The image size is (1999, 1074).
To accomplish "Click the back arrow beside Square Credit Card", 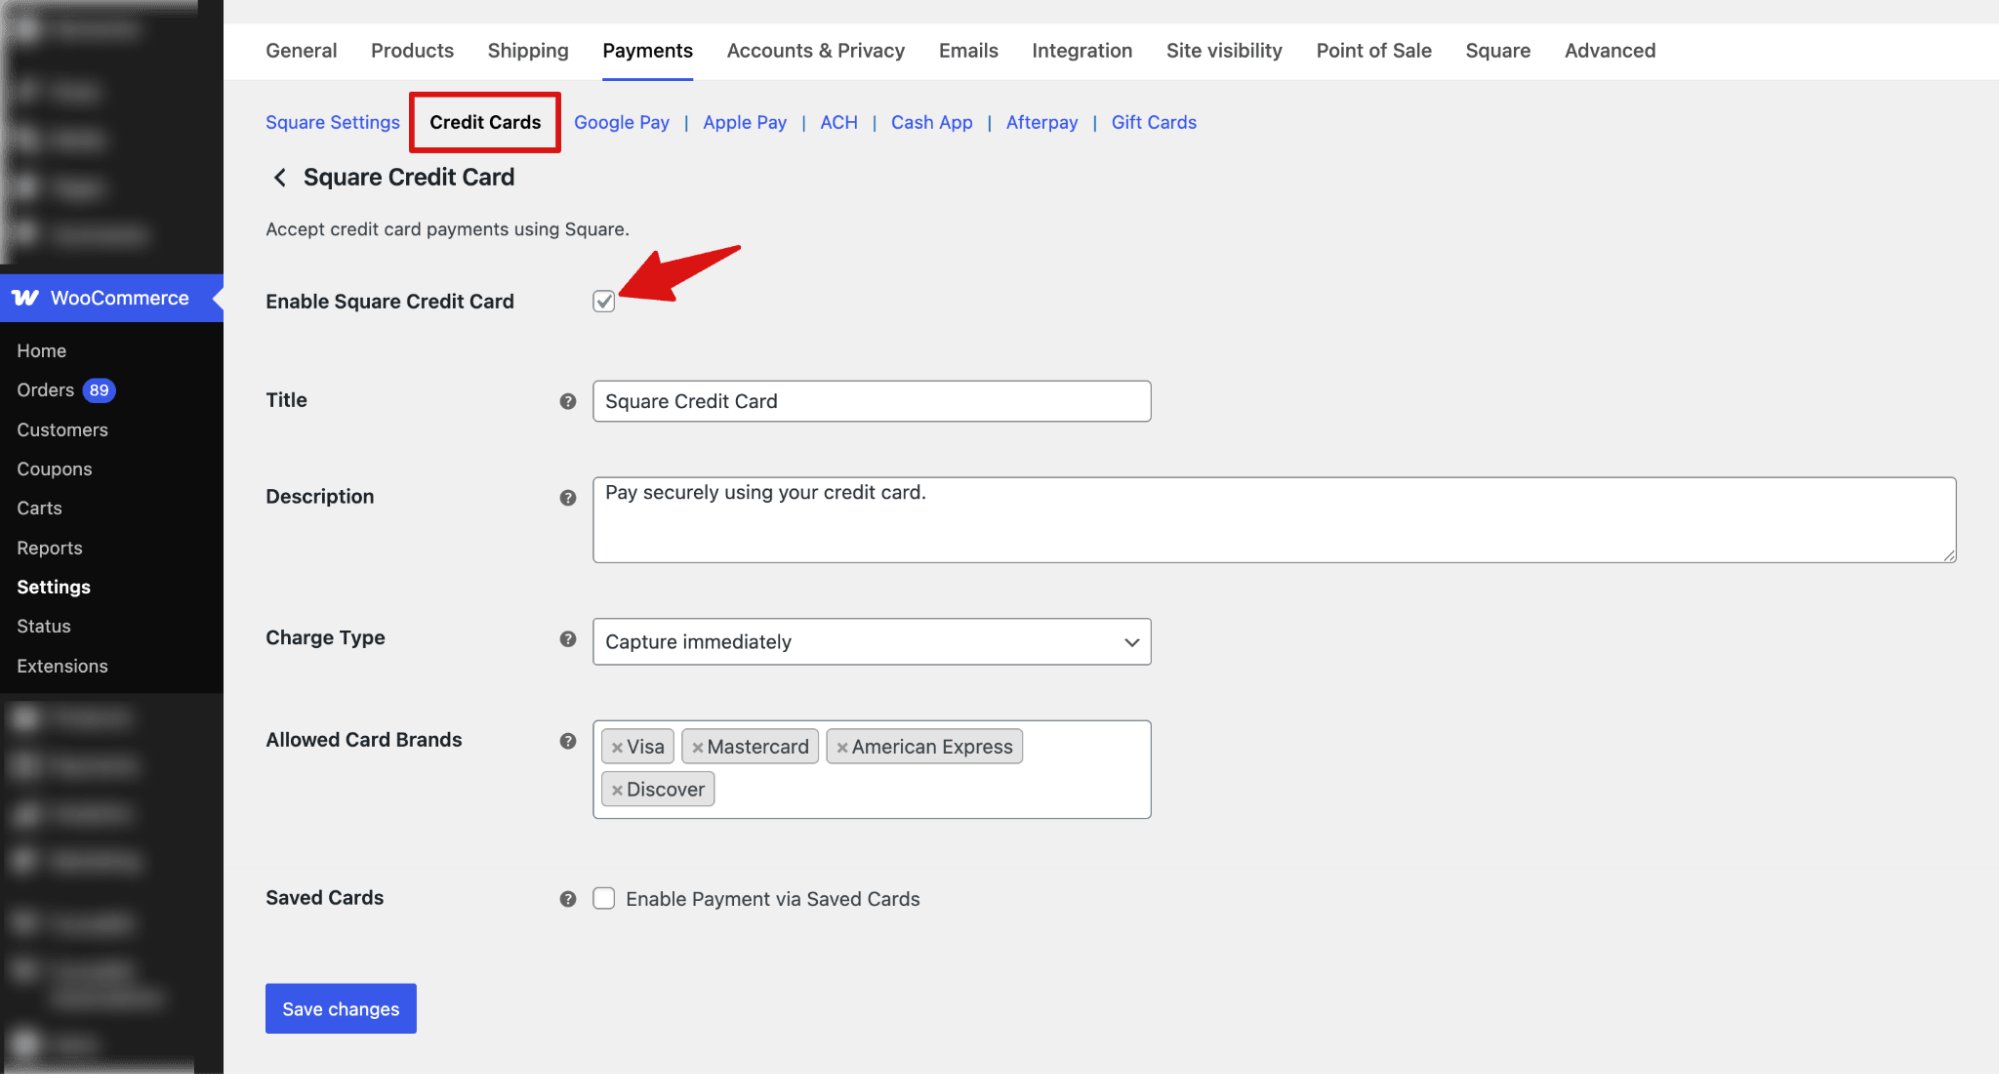I will [280, 177].
